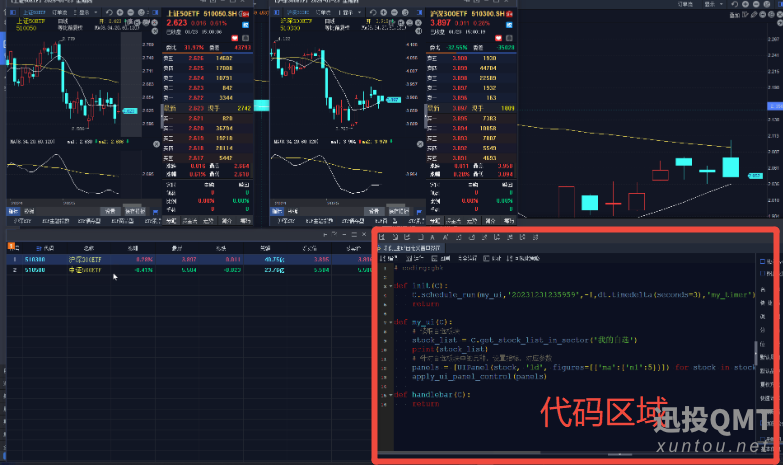Click the 名称 column header in watchlist
Screen dimensions: 783x465
coord(89,248)
